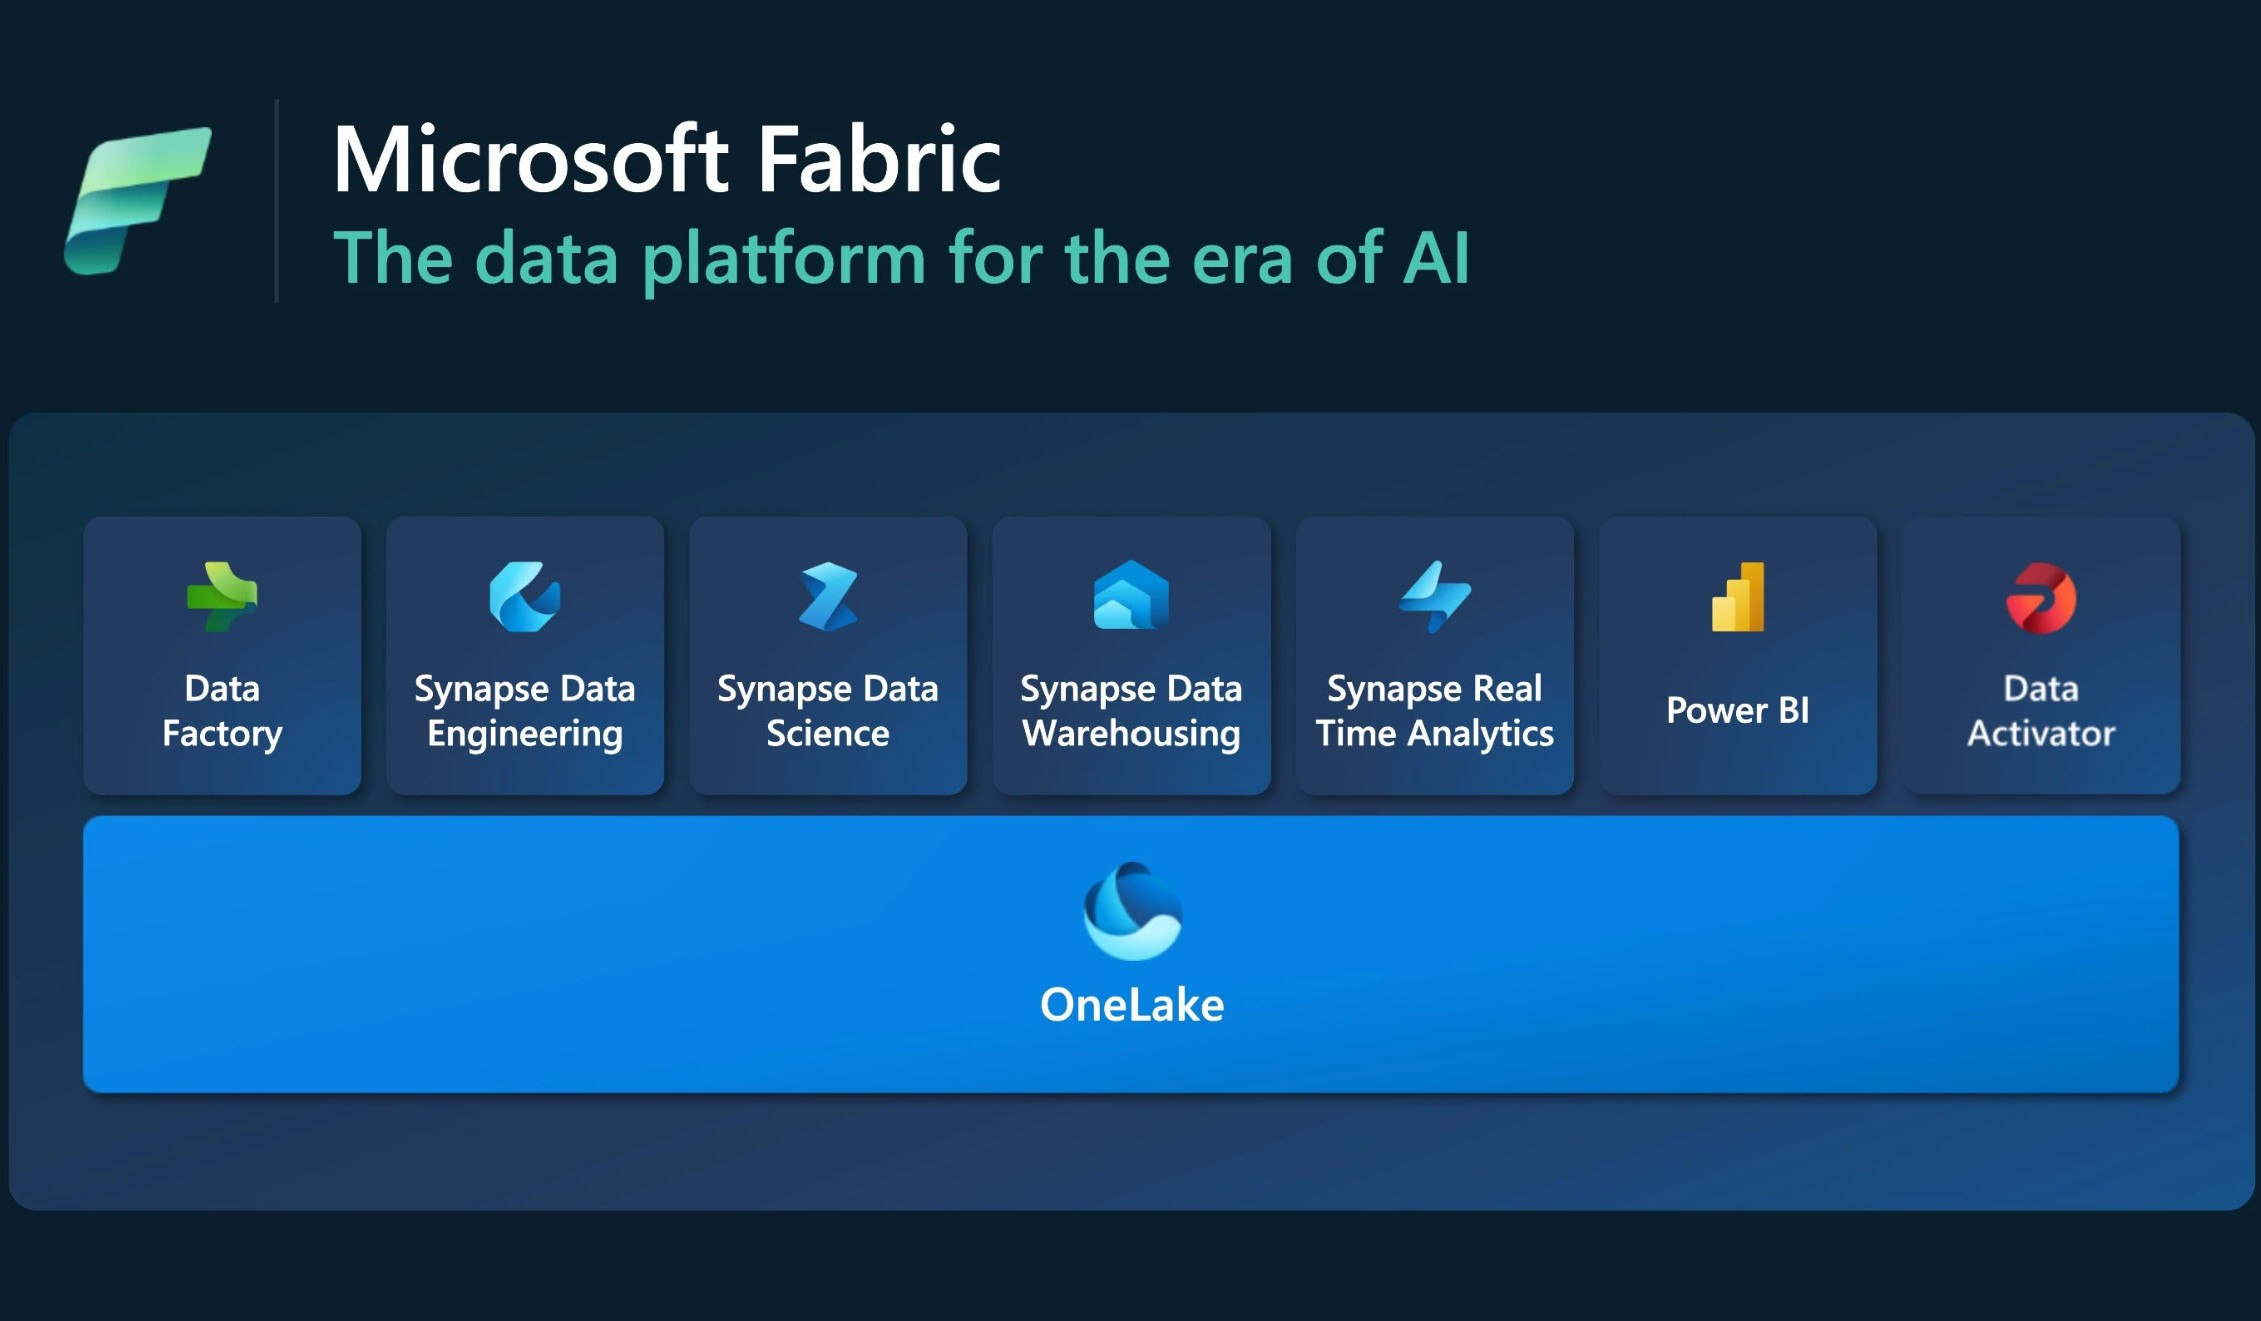2261x1321 pixels.
Task: Click the Microsoft Fabric title heading
Action: coord(667,159)
